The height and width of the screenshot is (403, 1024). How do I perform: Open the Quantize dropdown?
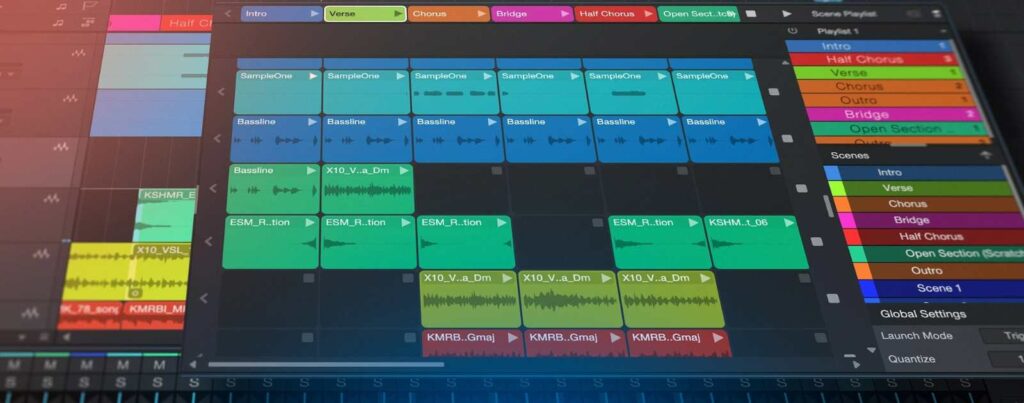click(x=1005, y=359)
